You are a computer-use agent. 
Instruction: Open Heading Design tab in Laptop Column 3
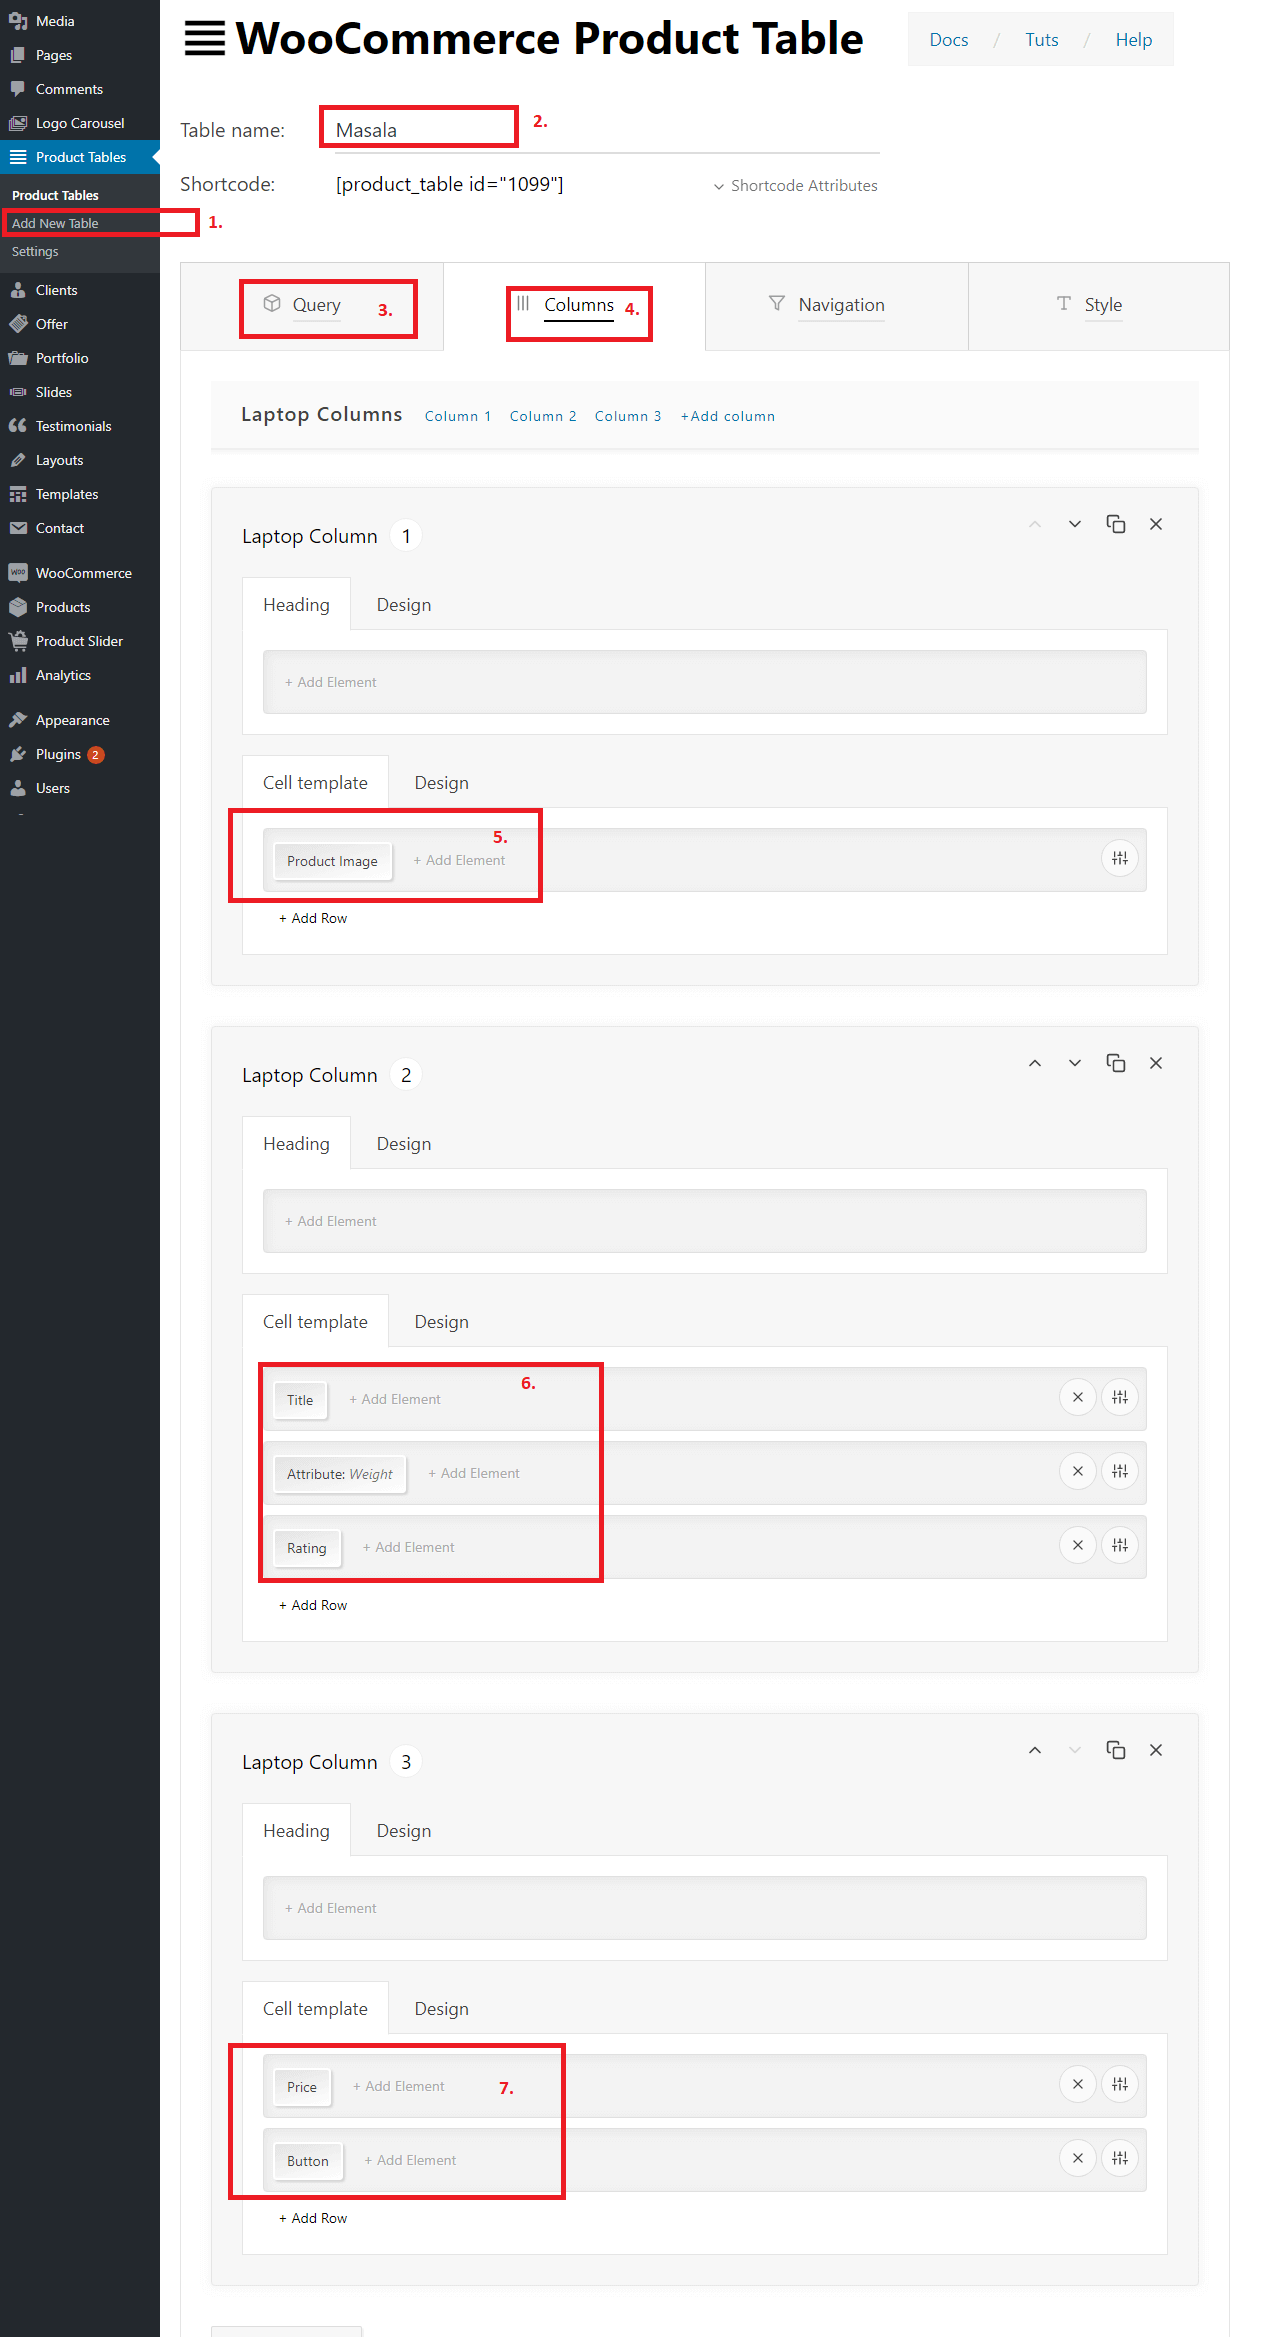404,1831
